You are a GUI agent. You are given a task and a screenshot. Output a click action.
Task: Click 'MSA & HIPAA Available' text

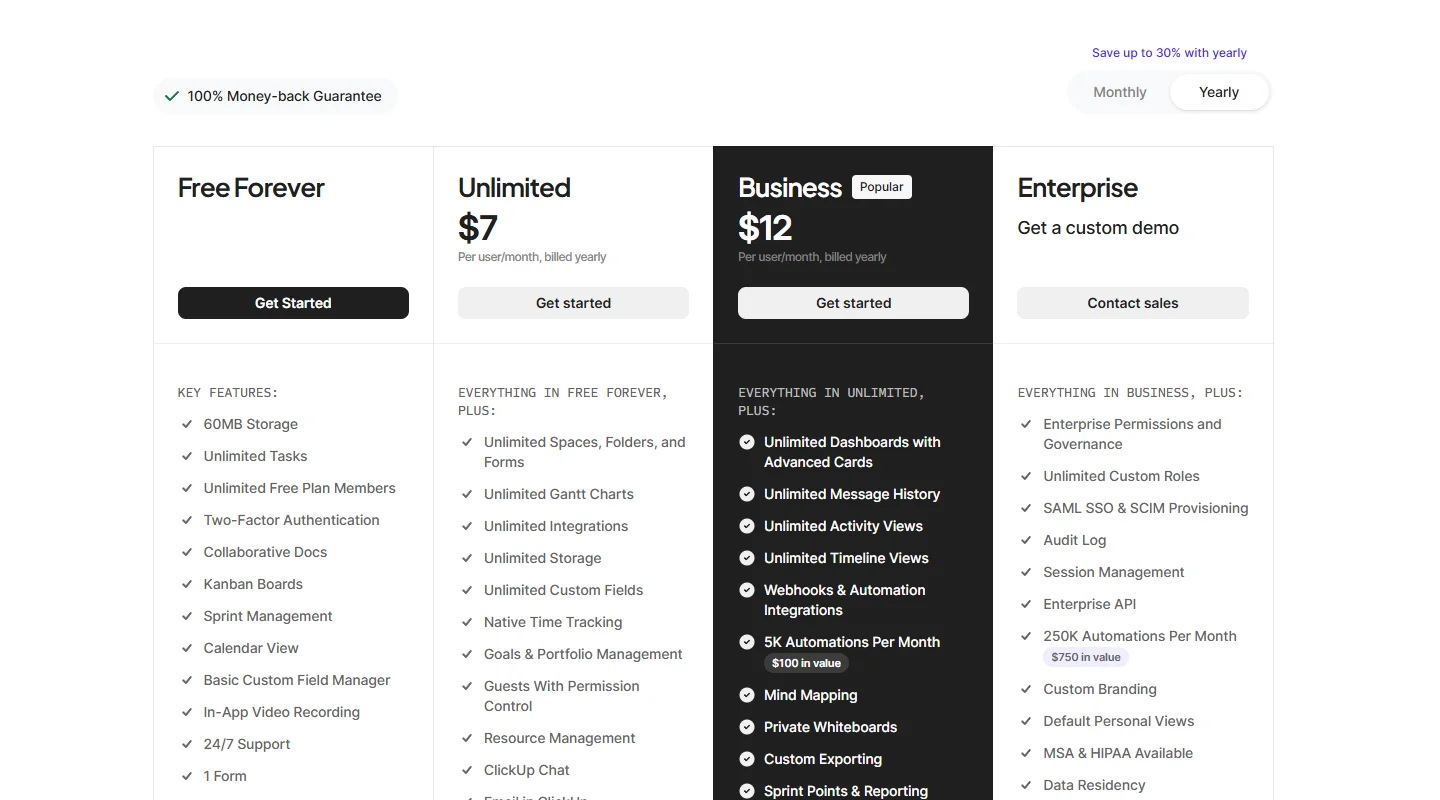tap(1118, 753)
